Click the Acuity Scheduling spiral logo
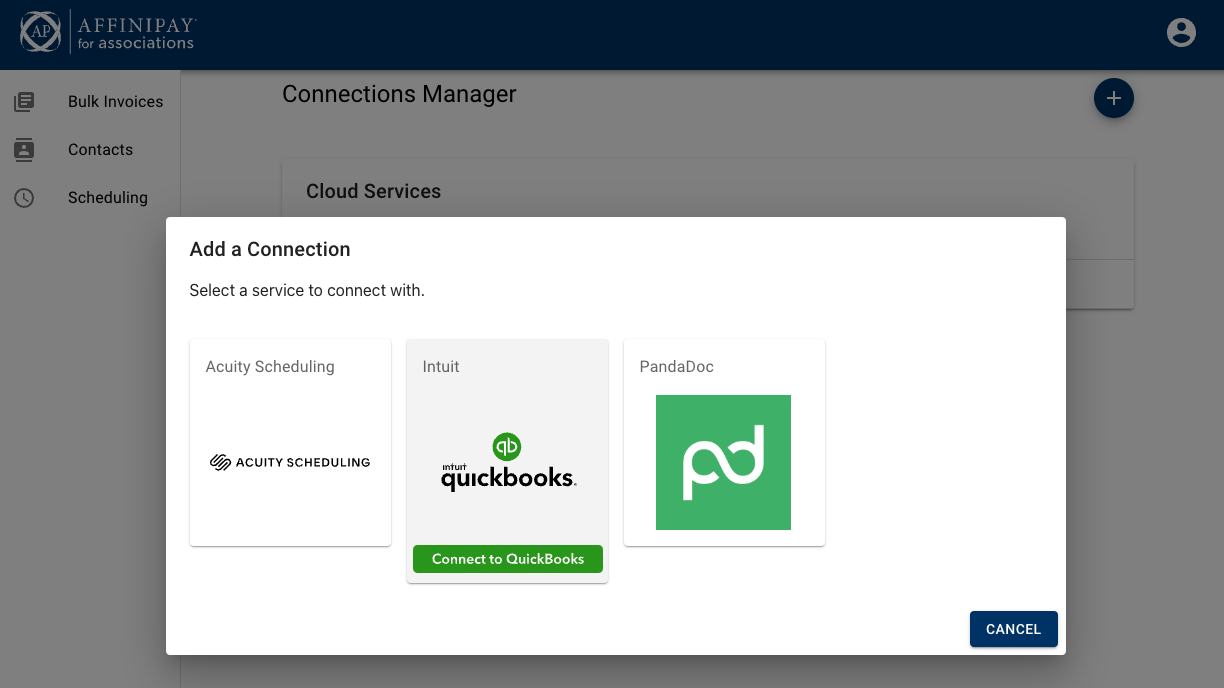Screen dimensions: 1224x688 pyautogui.click(x=219, y=462)
